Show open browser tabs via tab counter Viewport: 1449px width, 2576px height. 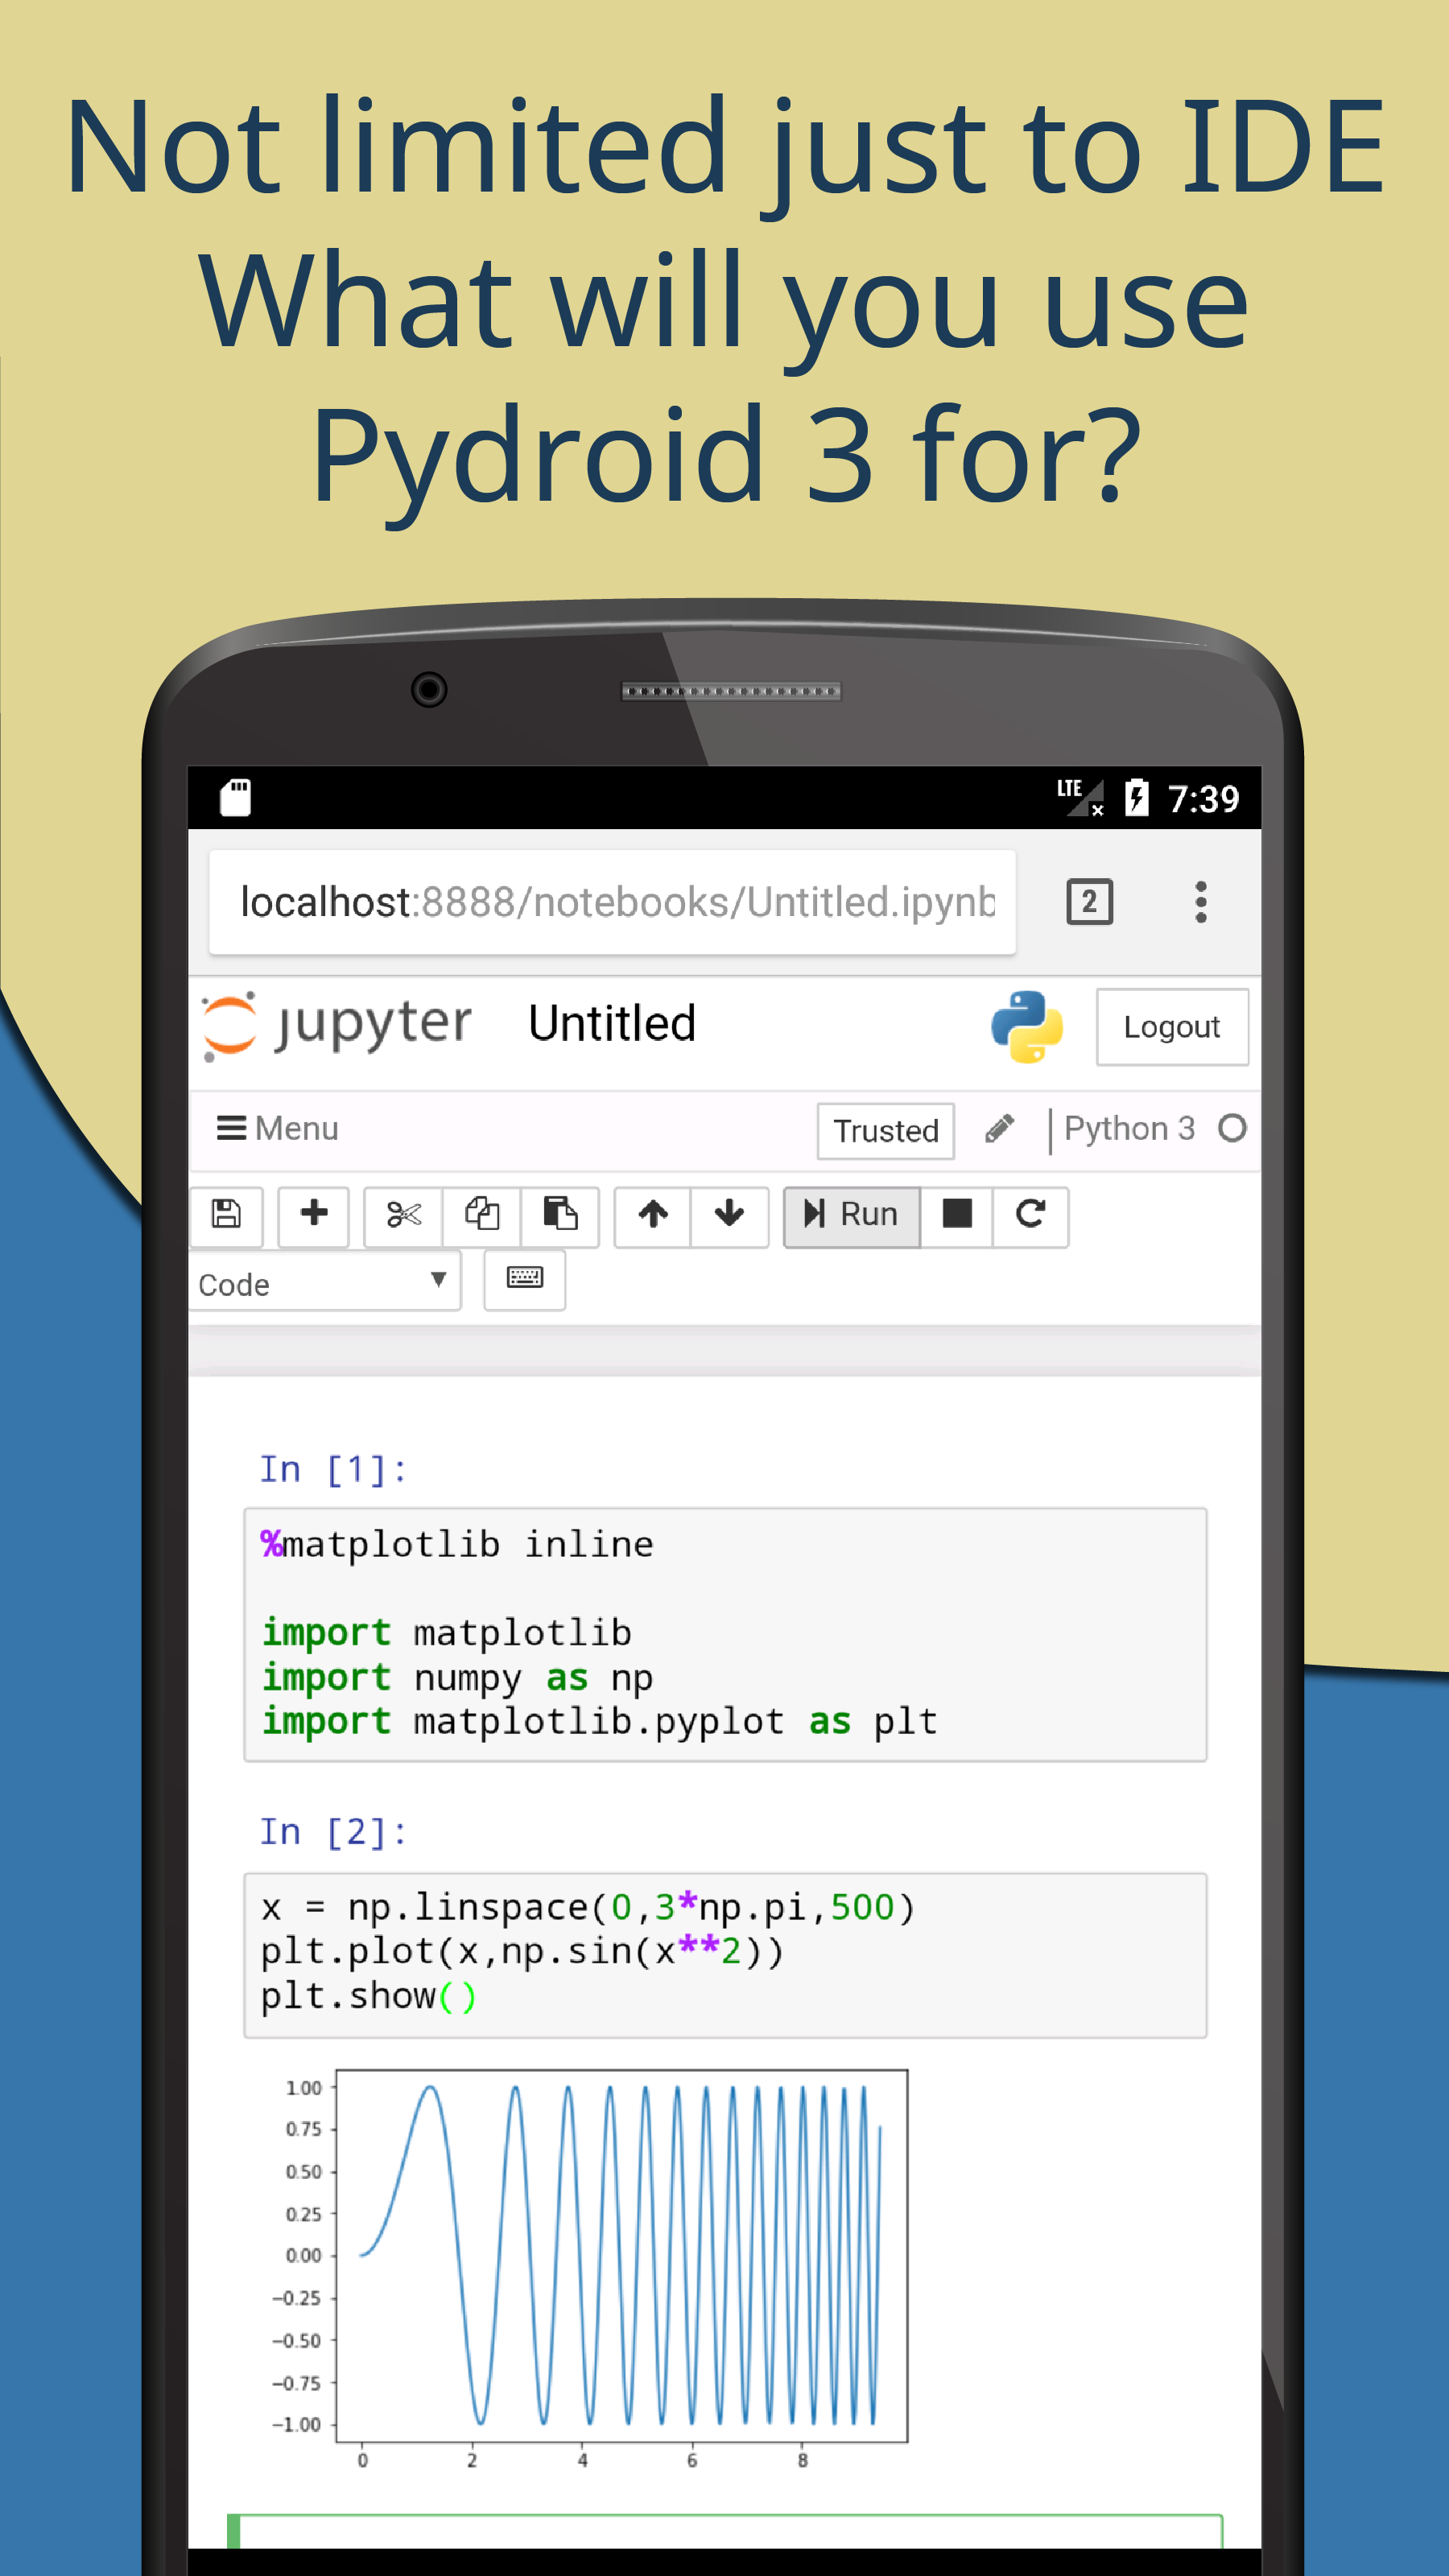tap(1088, 901)
